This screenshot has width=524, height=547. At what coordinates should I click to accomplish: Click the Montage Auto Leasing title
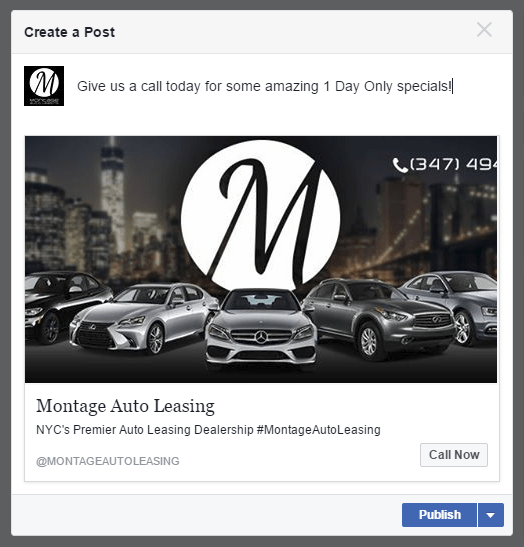coord(125,406)
